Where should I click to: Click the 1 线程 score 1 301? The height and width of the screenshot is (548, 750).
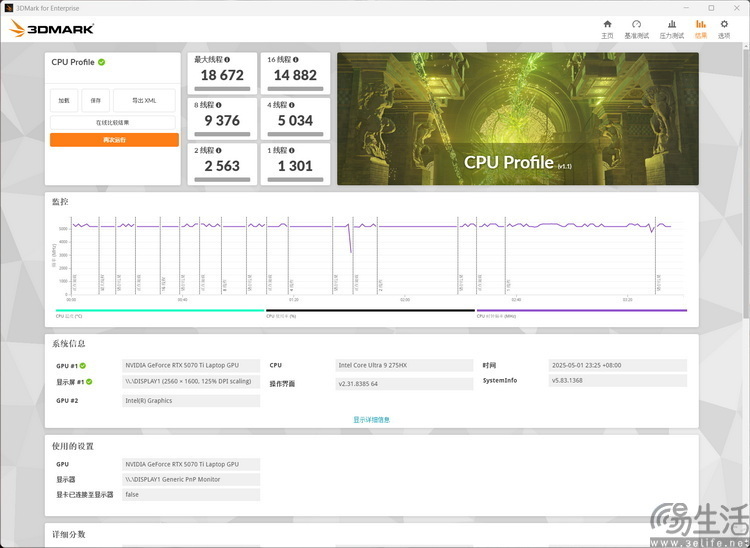point(295,166)
